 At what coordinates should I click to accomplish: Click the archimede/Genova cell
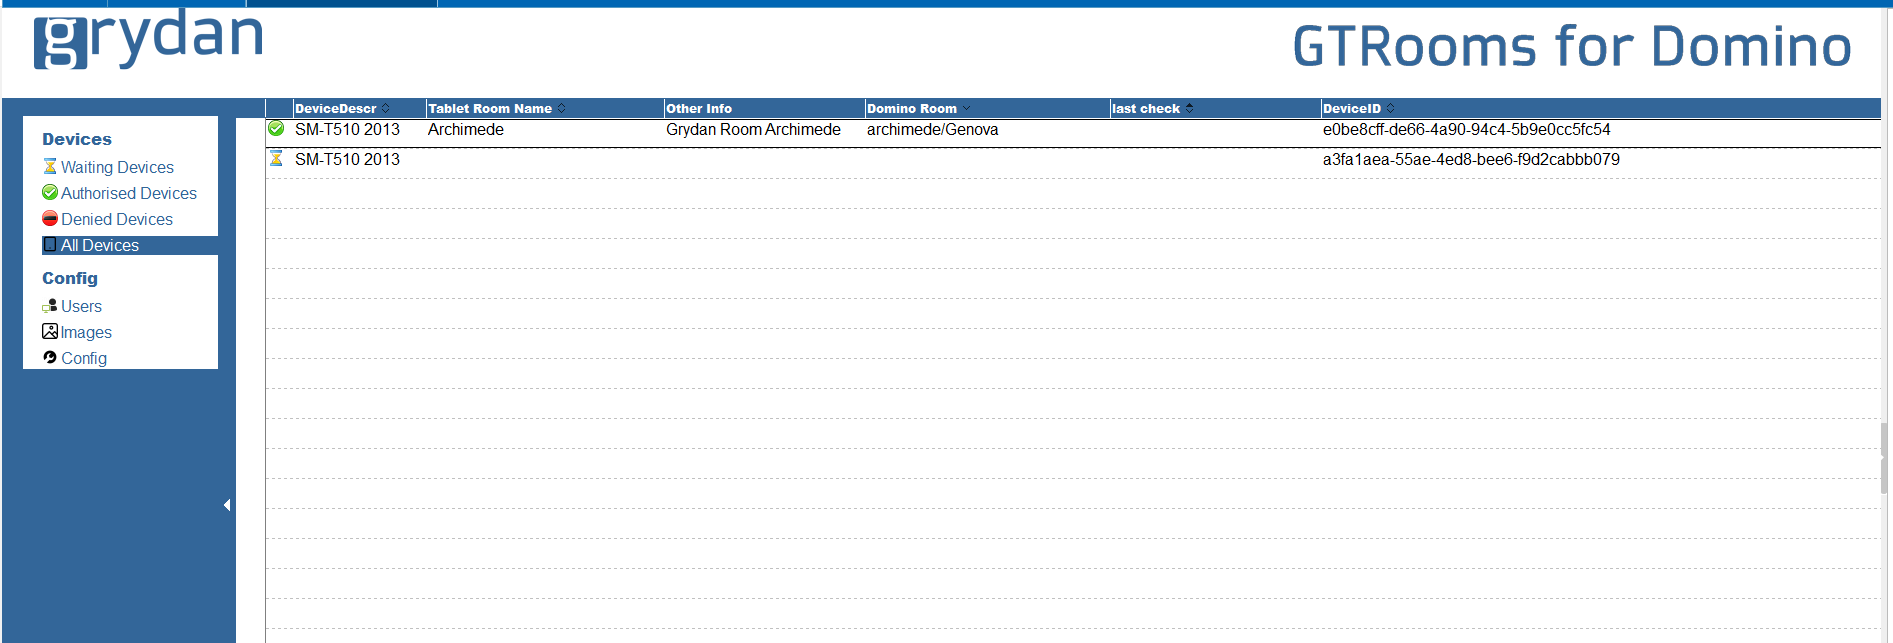coord(932,129)
